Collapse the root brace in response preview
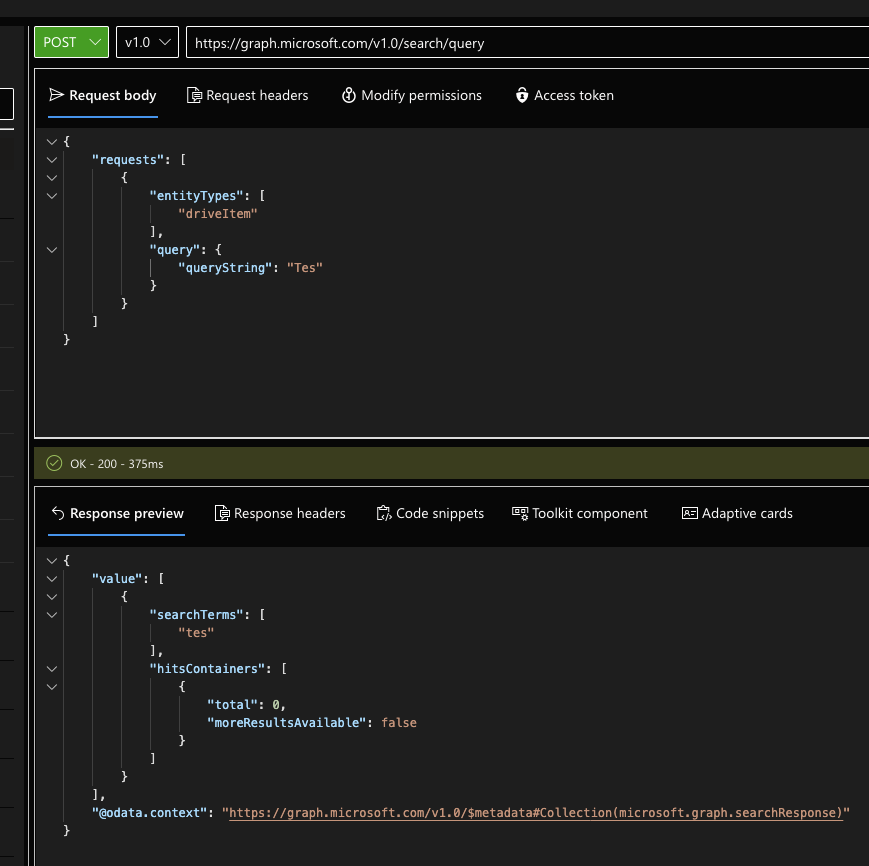This screenshot has width=869, height=866. [52, 561]
